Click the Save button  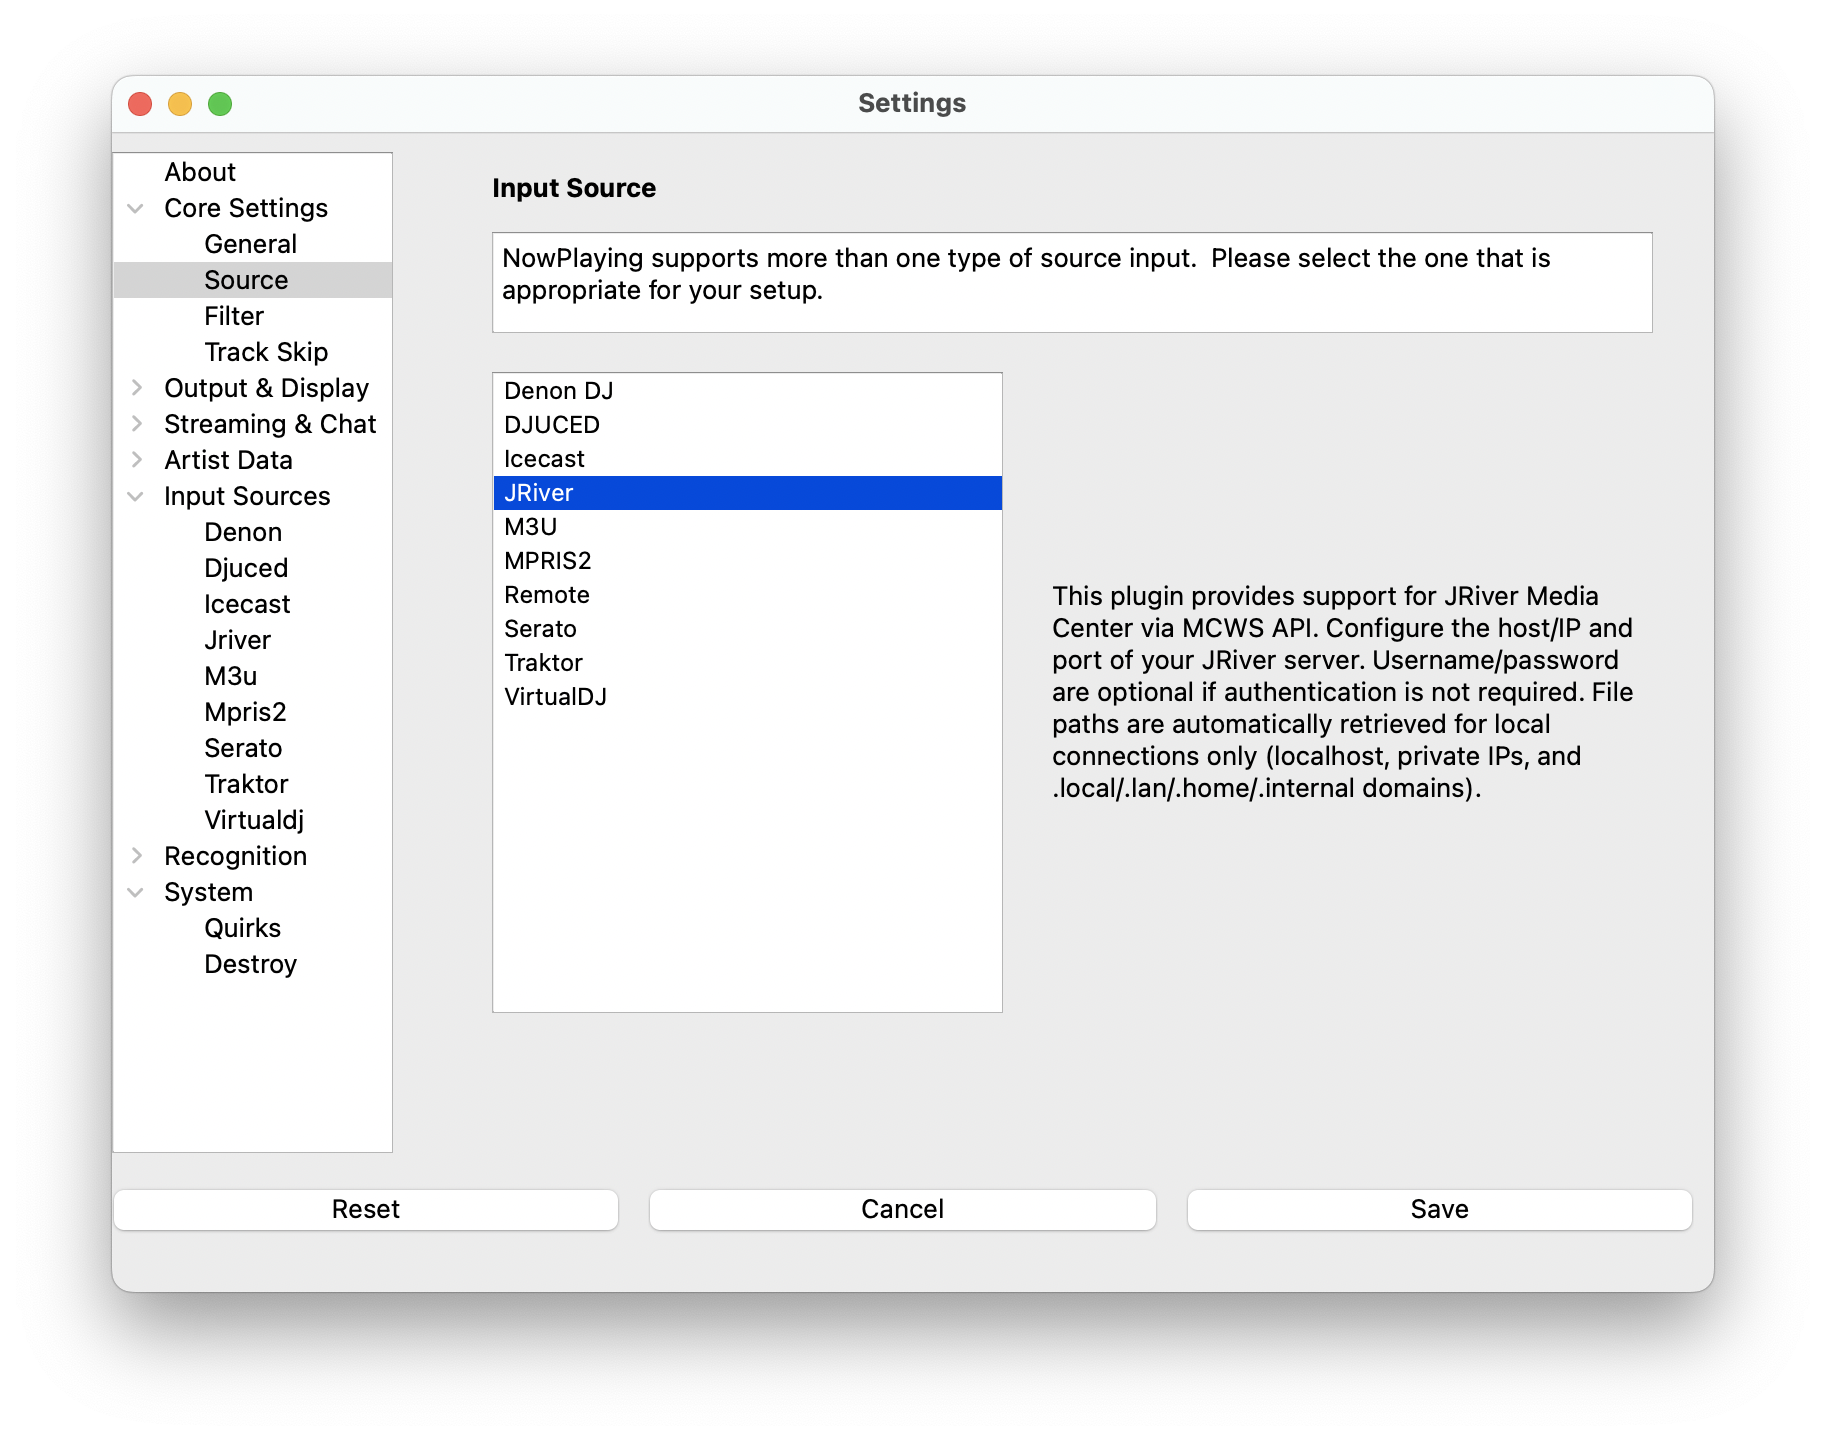tap(1438, 1209)
